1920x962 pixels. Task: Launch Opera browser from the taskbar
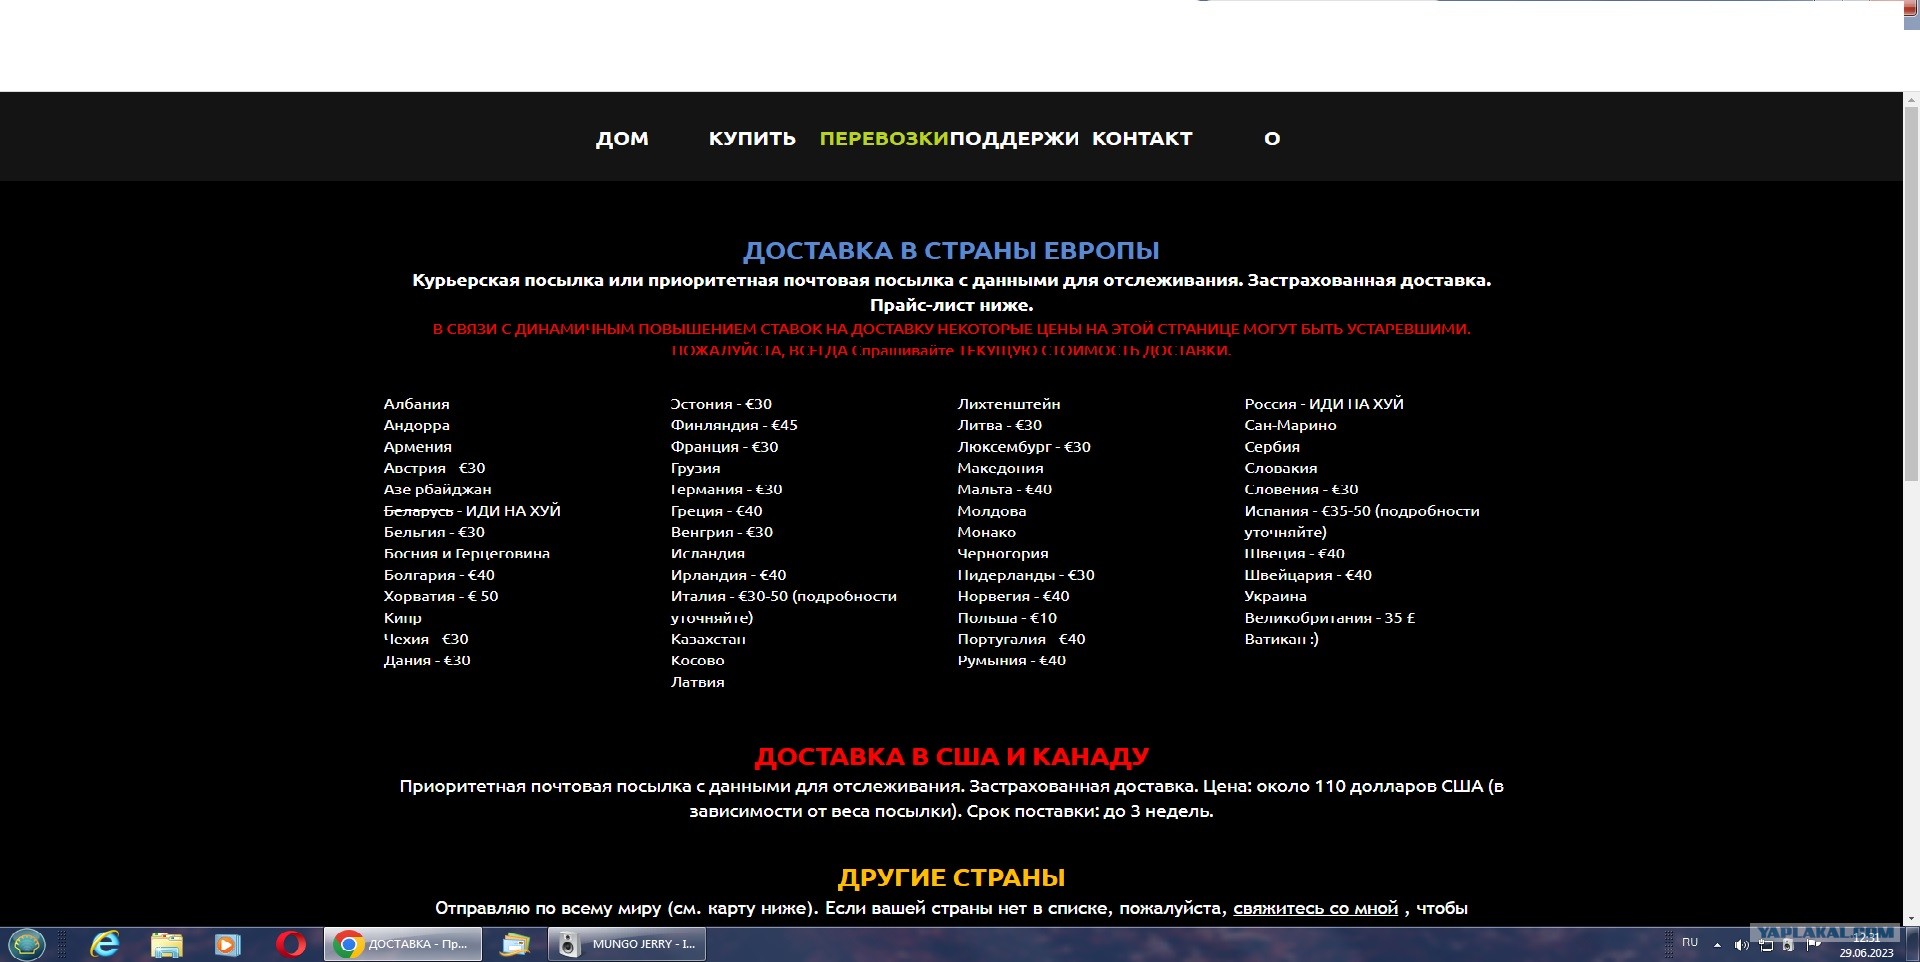pyautogui.click(x=291, y=944)
